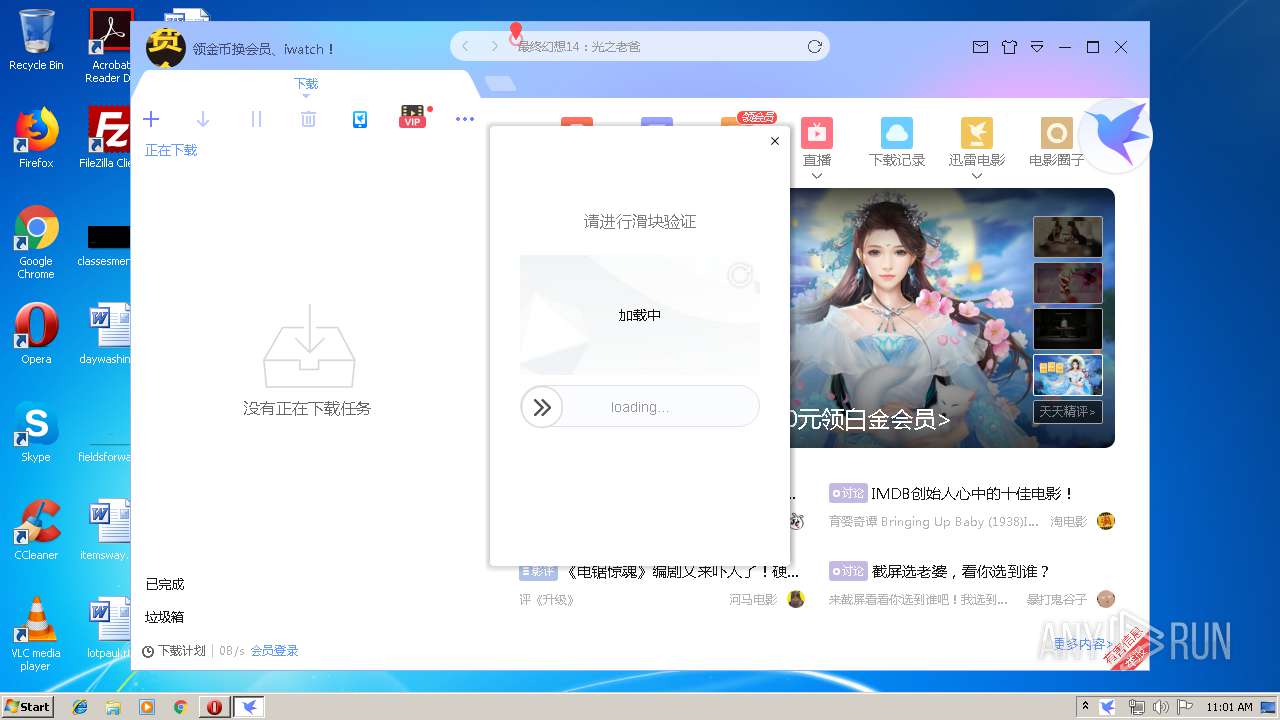Open the 垃圾箱 trash list
The height and width of the screenshot is (720, 1280).
coord(165,617)
